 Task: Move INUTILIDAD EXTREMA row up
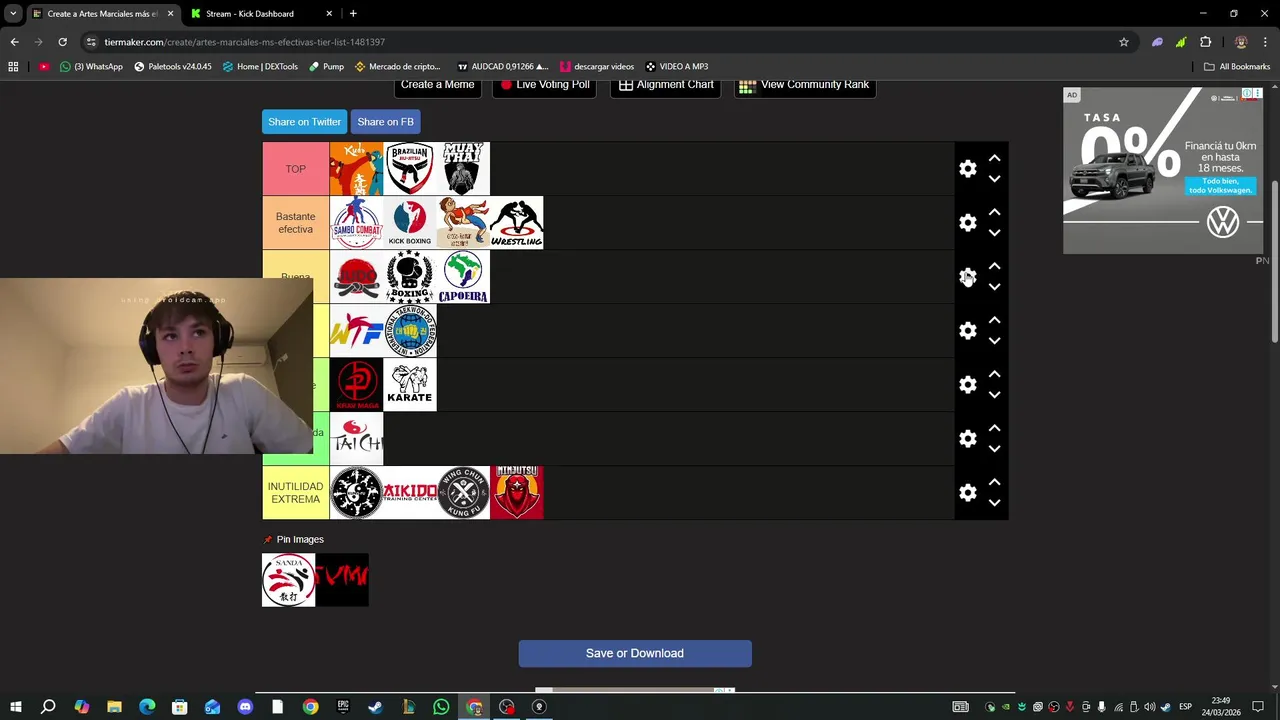pyautogui.click(x=994, y=482)
